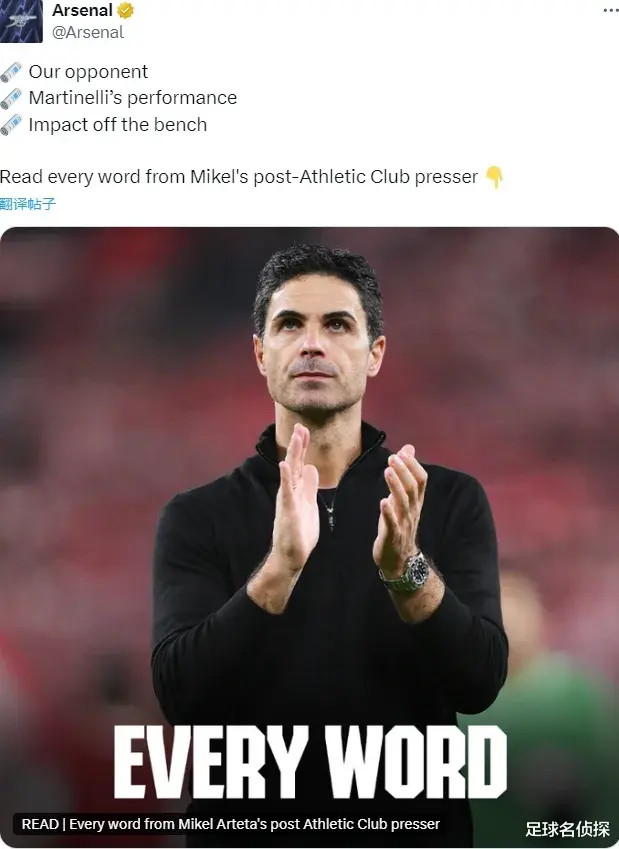Screen dimensions: 619x849
Task: Click newspaper emoji beside Impact off the bench
Action: tap(11, 125)
